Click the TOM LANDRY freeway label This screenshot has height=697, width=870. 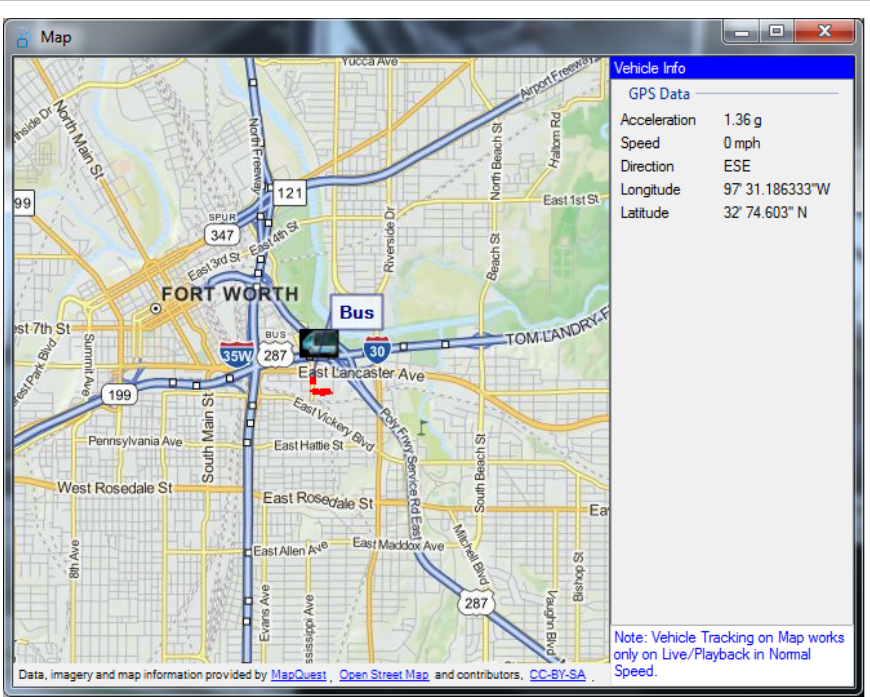coord(557,327)
